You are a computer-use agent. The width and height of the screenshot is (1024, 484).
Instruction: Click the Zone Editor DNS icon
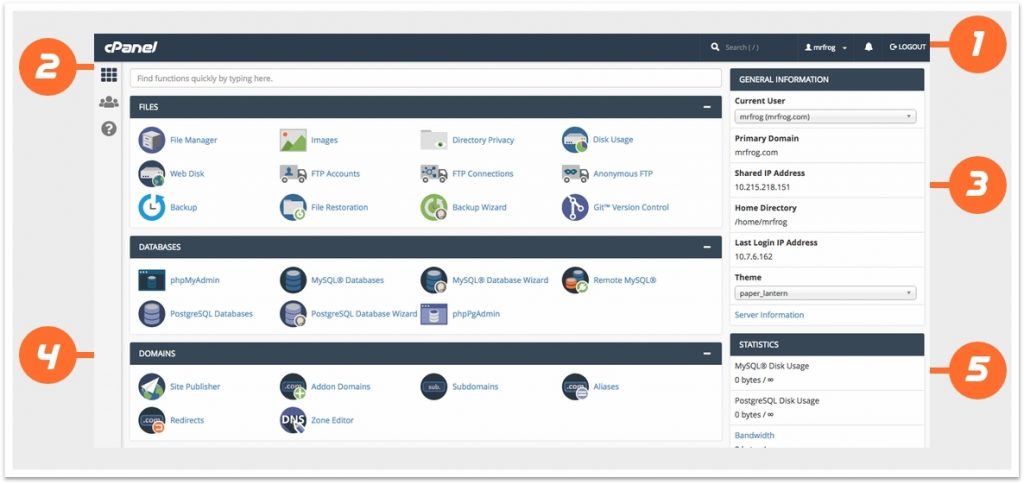293,420
